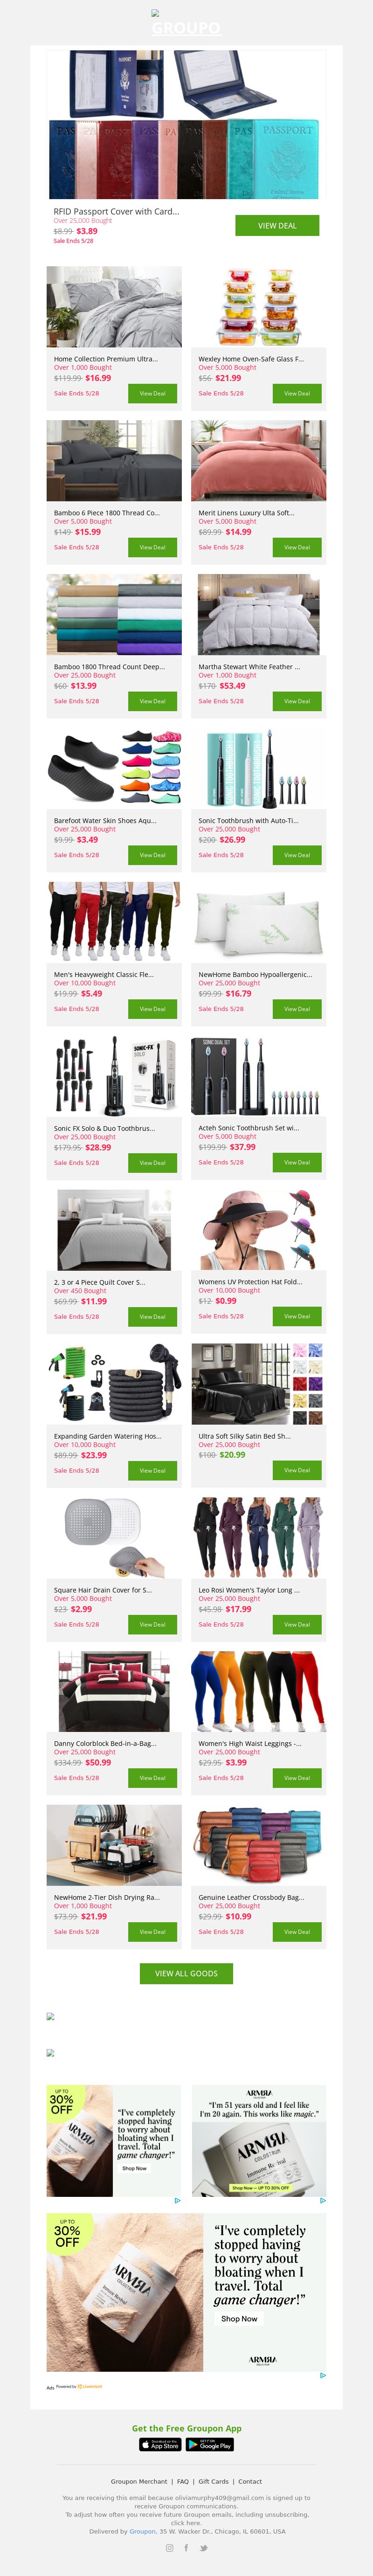This screenshot has height=2576, width=373.
Task: Open the Instagram icon in footer
Action: [x=169, y=2547]
